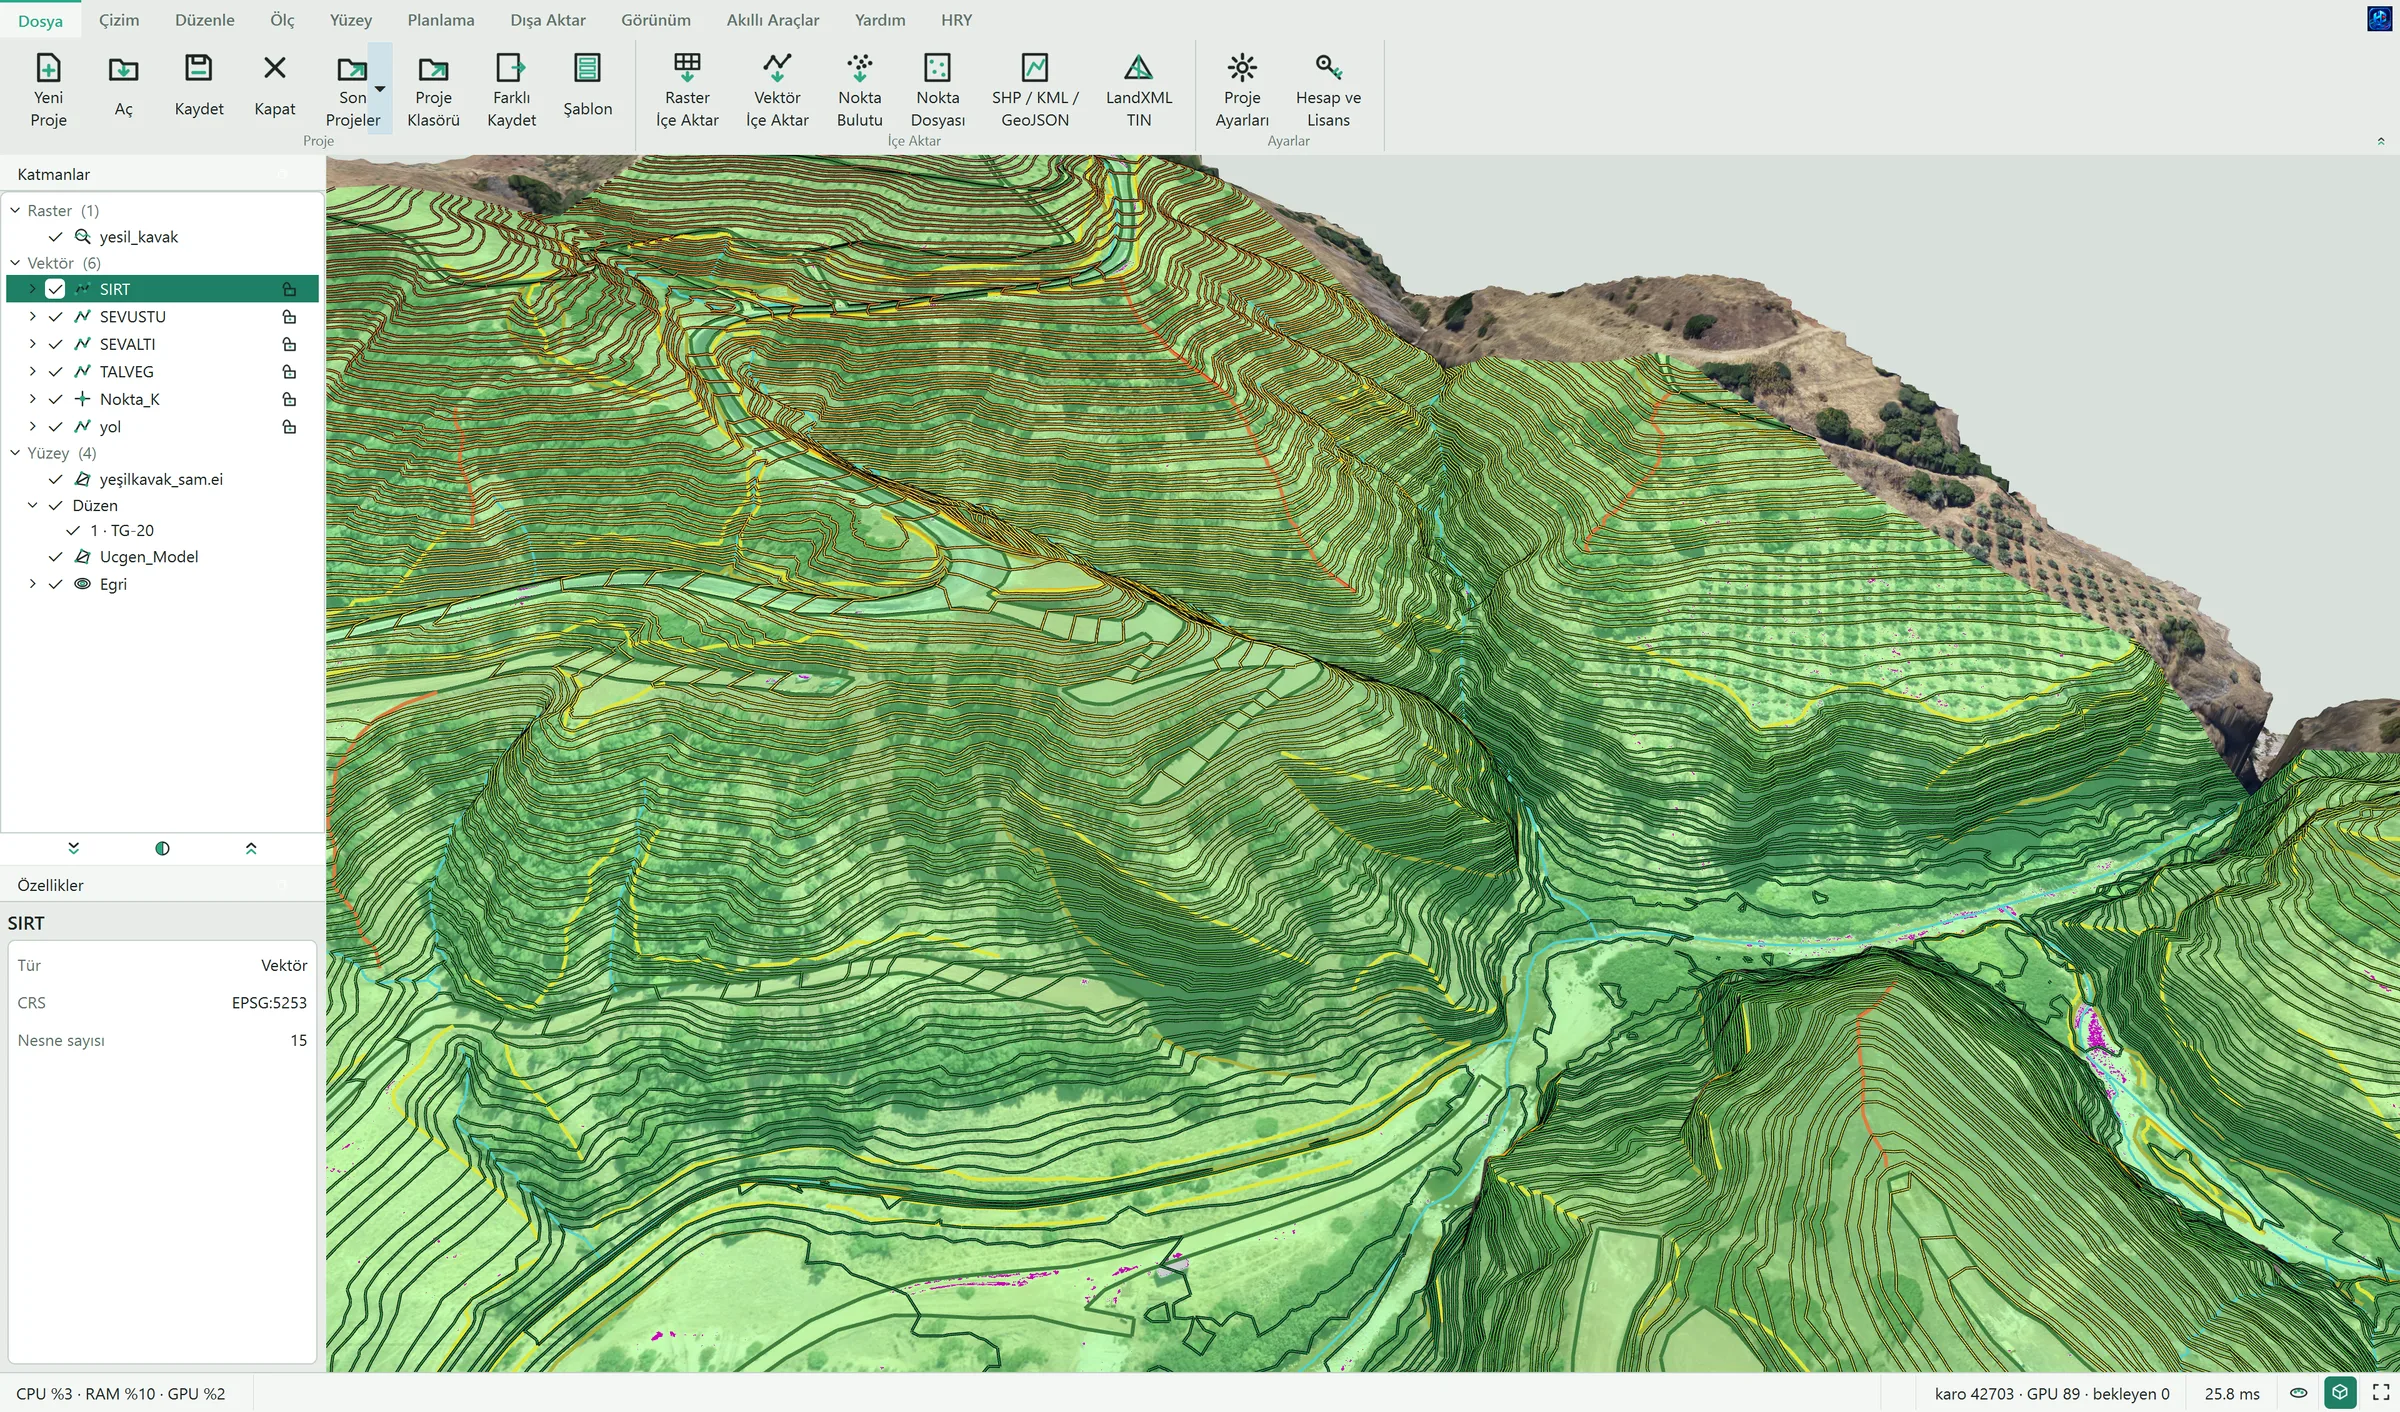Open Hesap ve Lisans
Image resolution: width=2400 pixels, height=1412 pixels.
1328,91
